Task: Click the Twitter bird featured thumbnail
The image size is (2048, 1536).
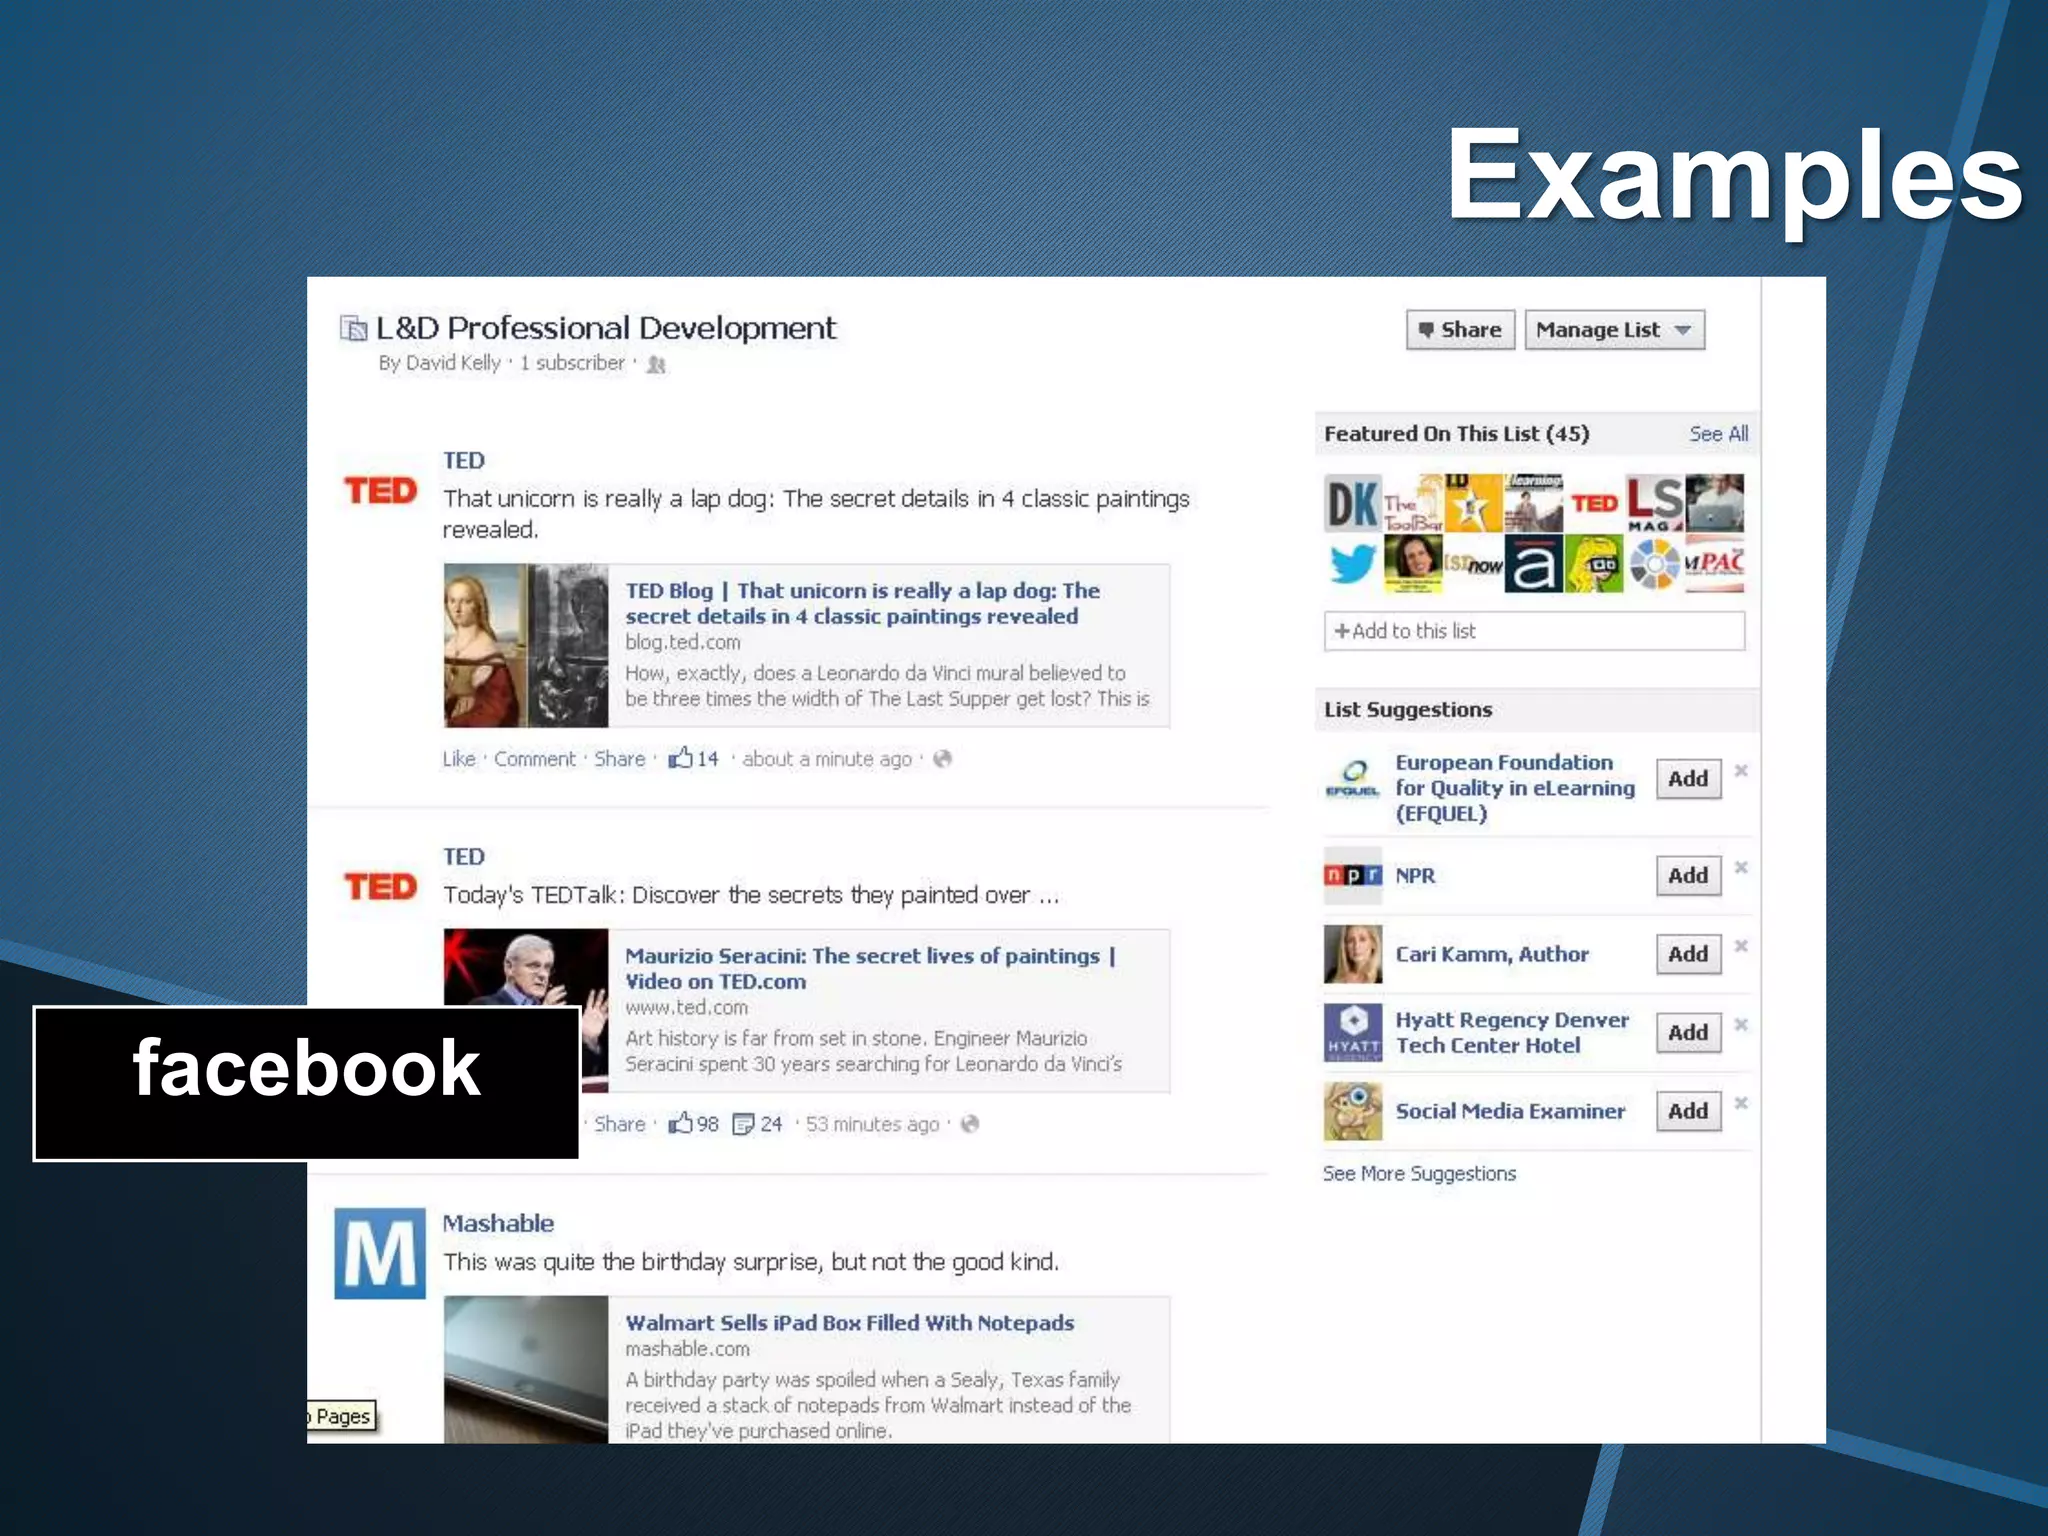Action: tap(1353, 563)
